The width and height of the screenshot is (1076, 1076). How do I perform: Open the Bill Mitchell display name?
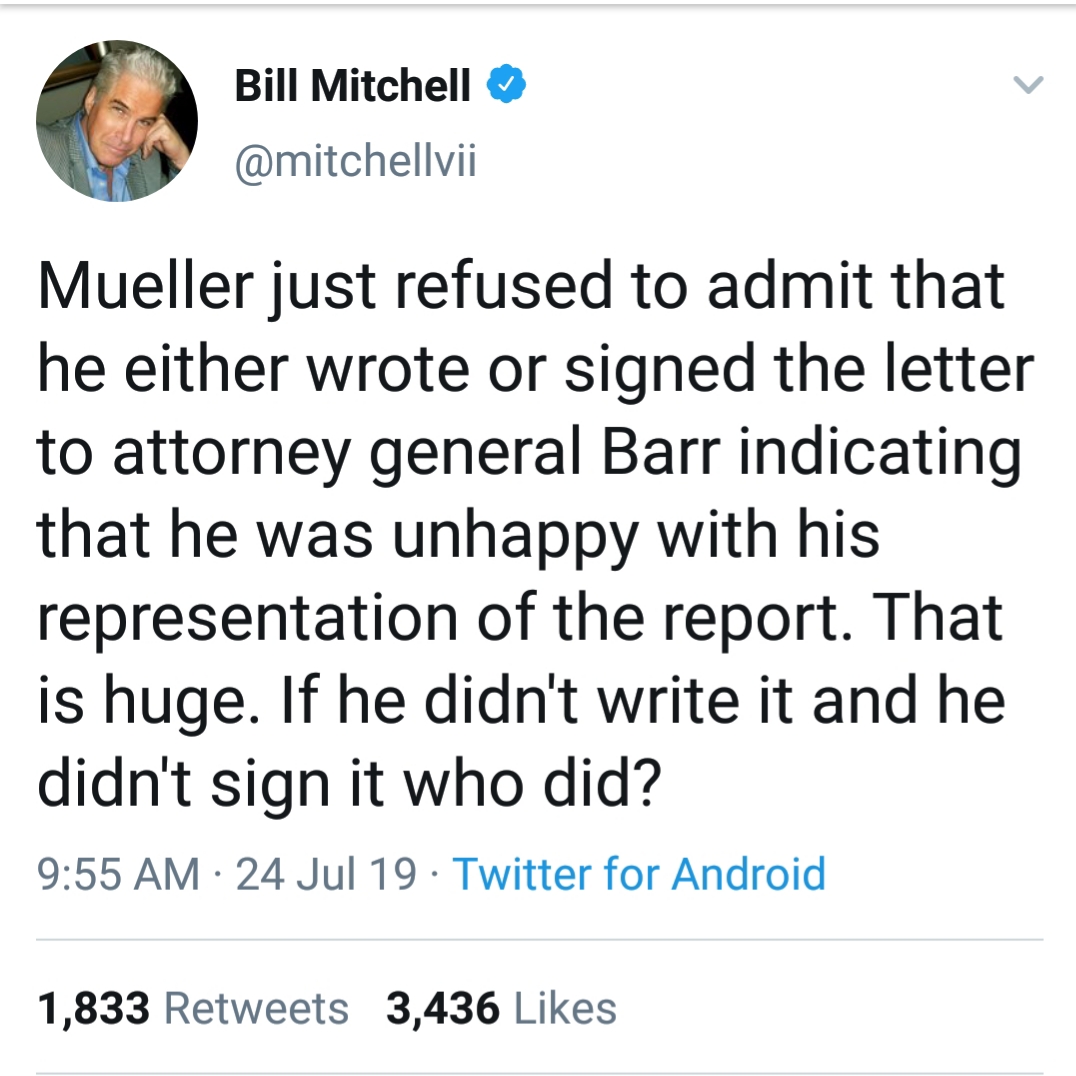tap(353, 85)
